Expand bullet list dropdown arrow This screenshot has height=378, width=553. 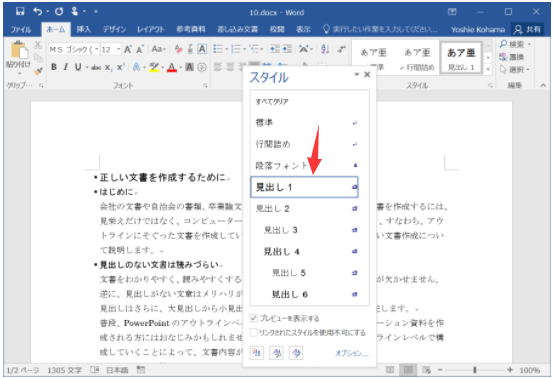point(227,49)
